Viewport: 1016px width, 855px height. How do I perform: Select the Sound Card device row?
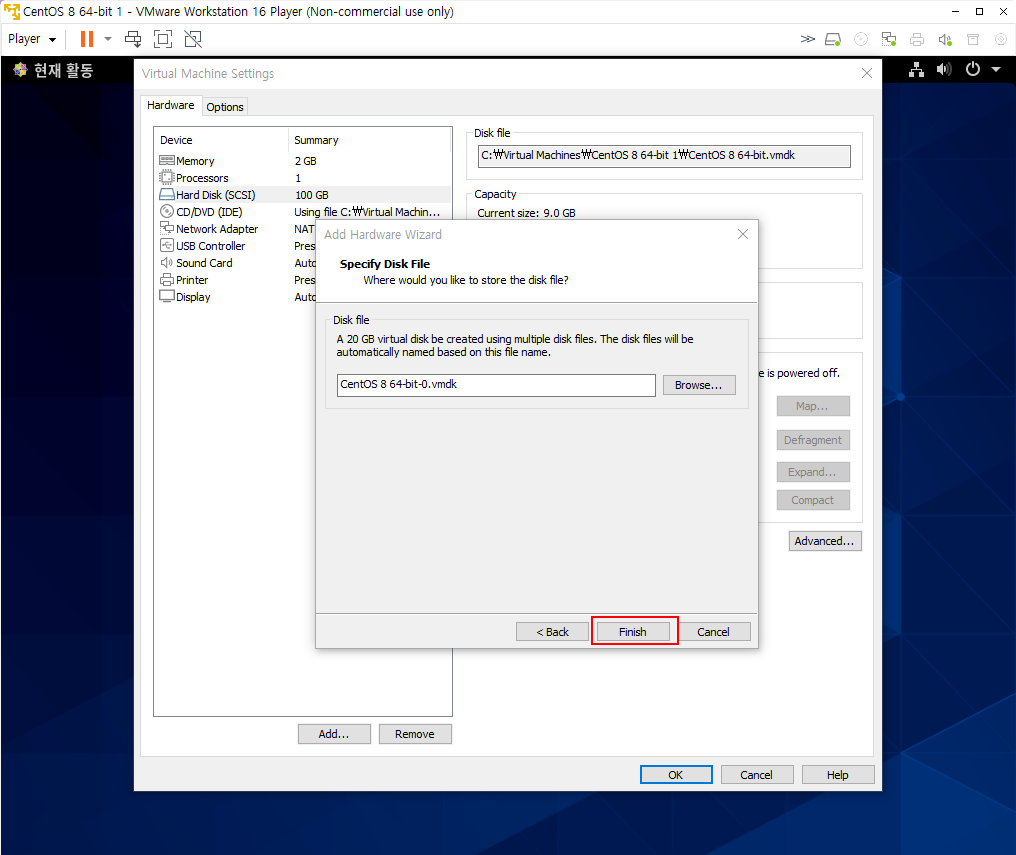click(237, 263)
